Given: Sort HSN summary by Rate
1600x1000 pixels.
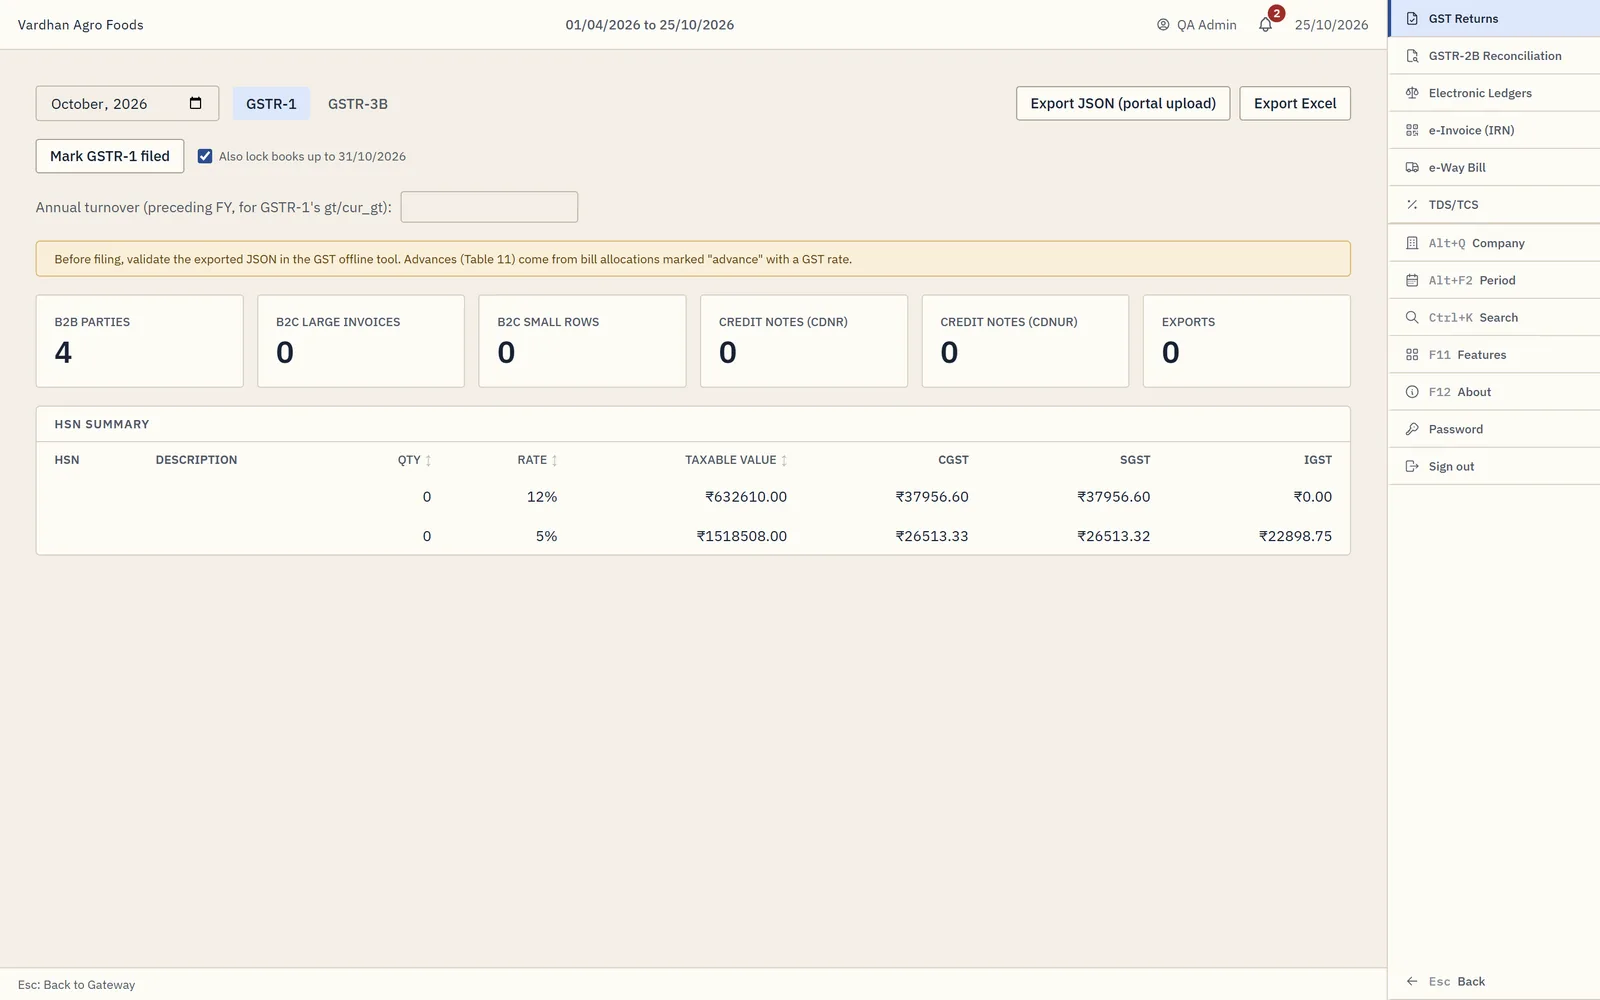Looking at the screenshot, I should coord(537,460).
